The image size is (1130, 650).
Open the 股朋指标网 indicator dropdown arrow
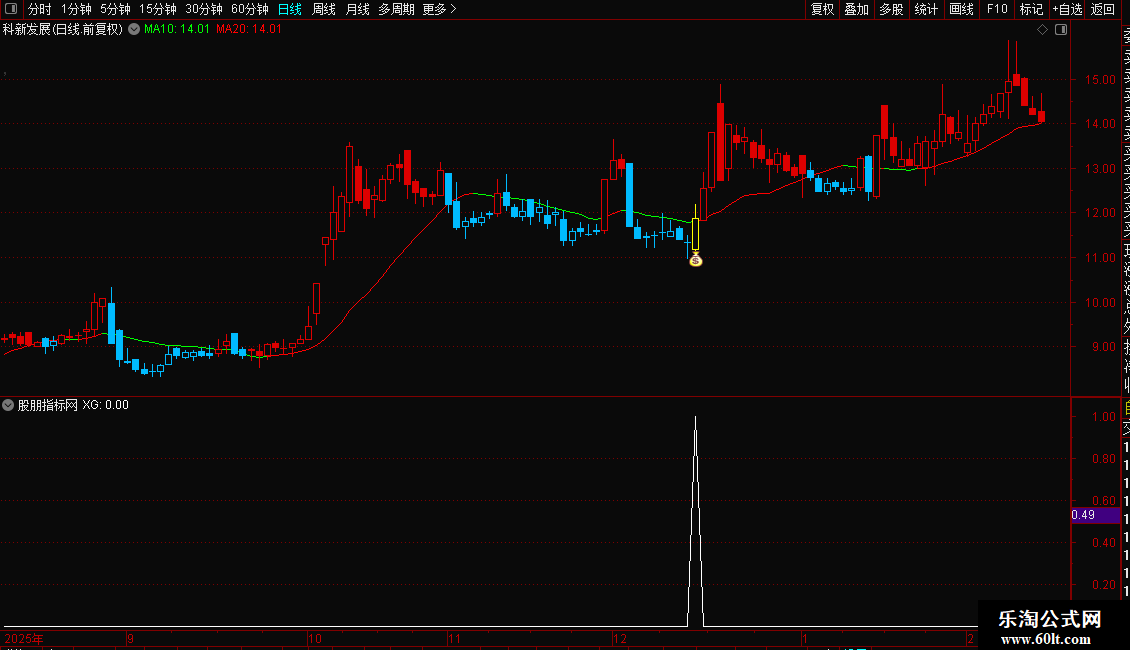(x=8, y=405)
